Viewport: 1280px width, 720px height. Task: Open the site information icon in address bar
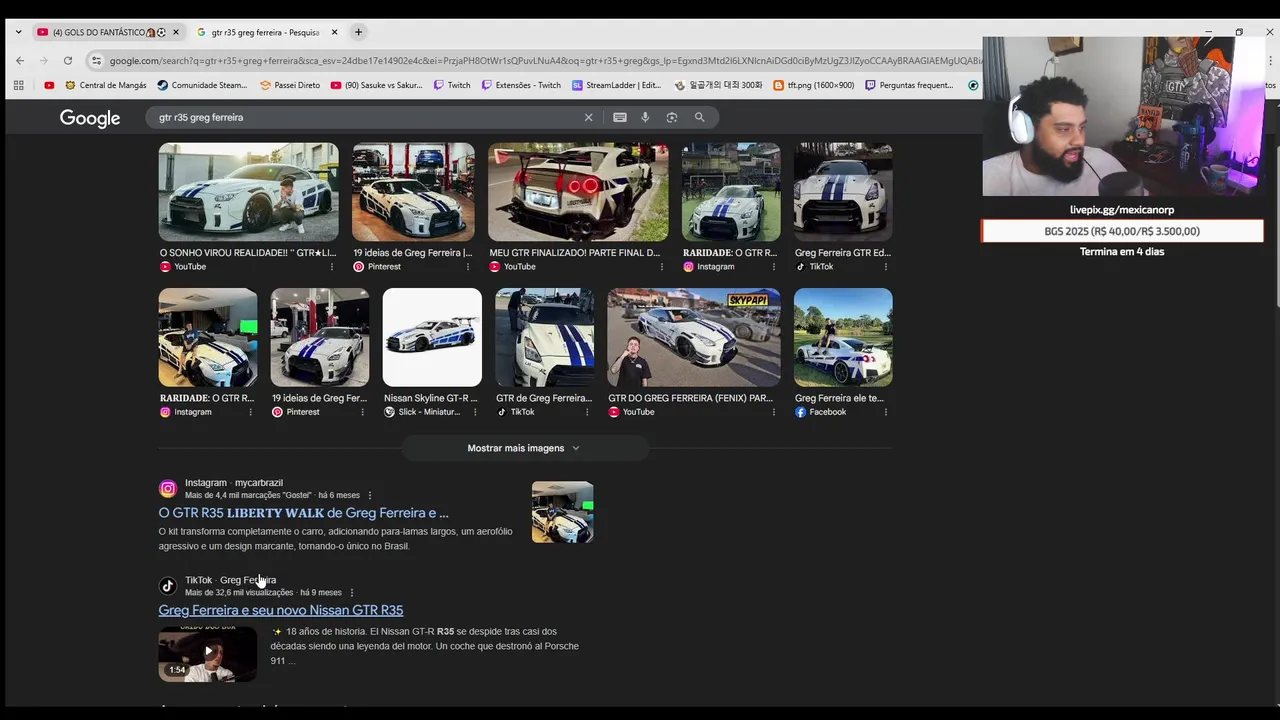(x=96, y=60)
